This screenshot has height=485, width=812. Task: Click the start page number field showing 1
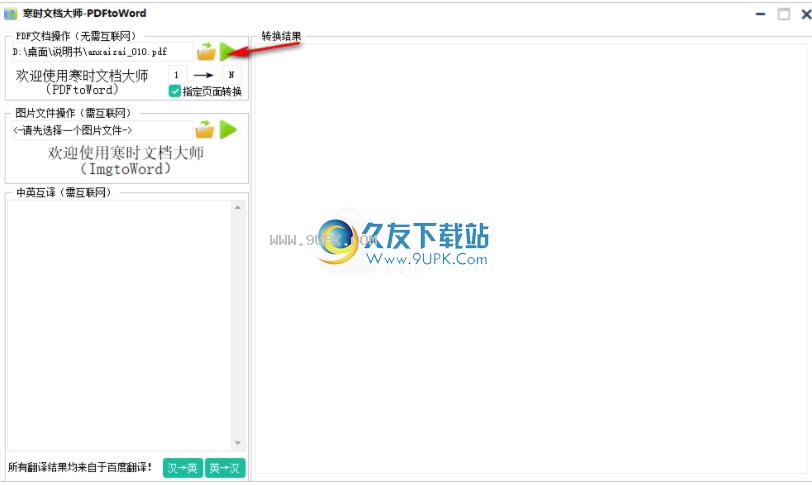click(177, 75)
